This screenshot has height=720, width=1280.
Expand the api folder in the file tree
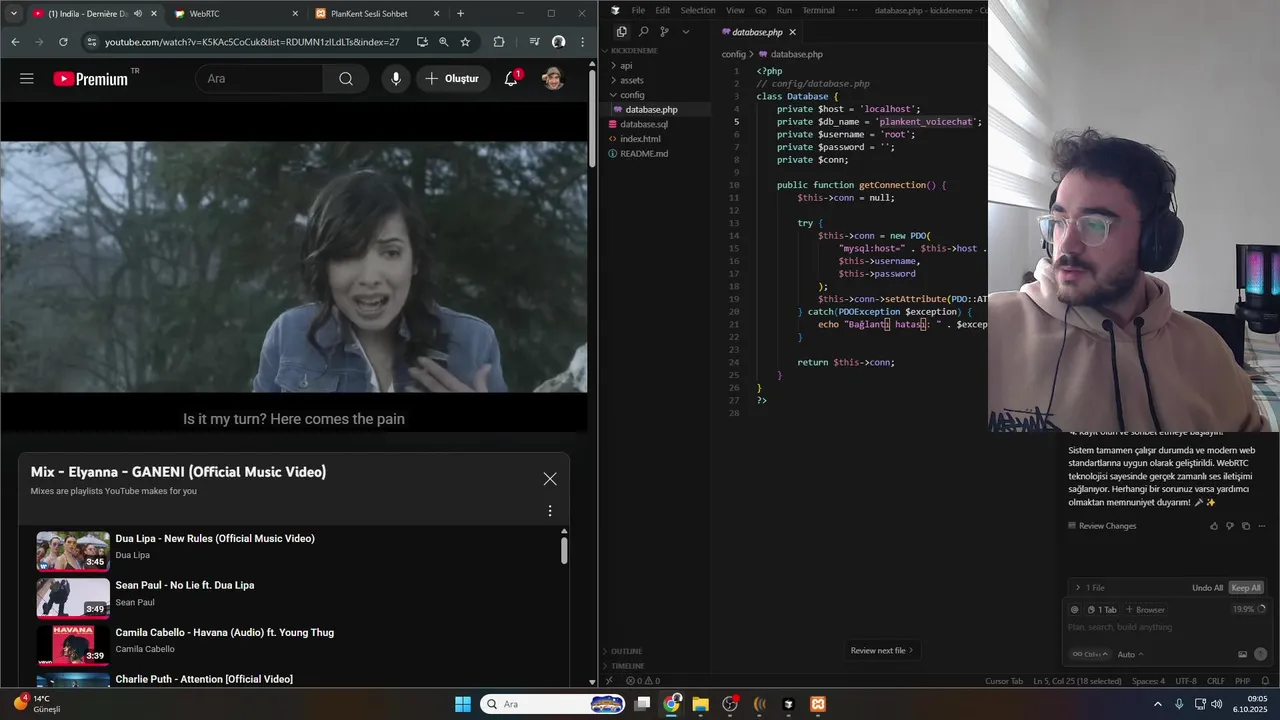pyautogui.click(x=654, y=65)
